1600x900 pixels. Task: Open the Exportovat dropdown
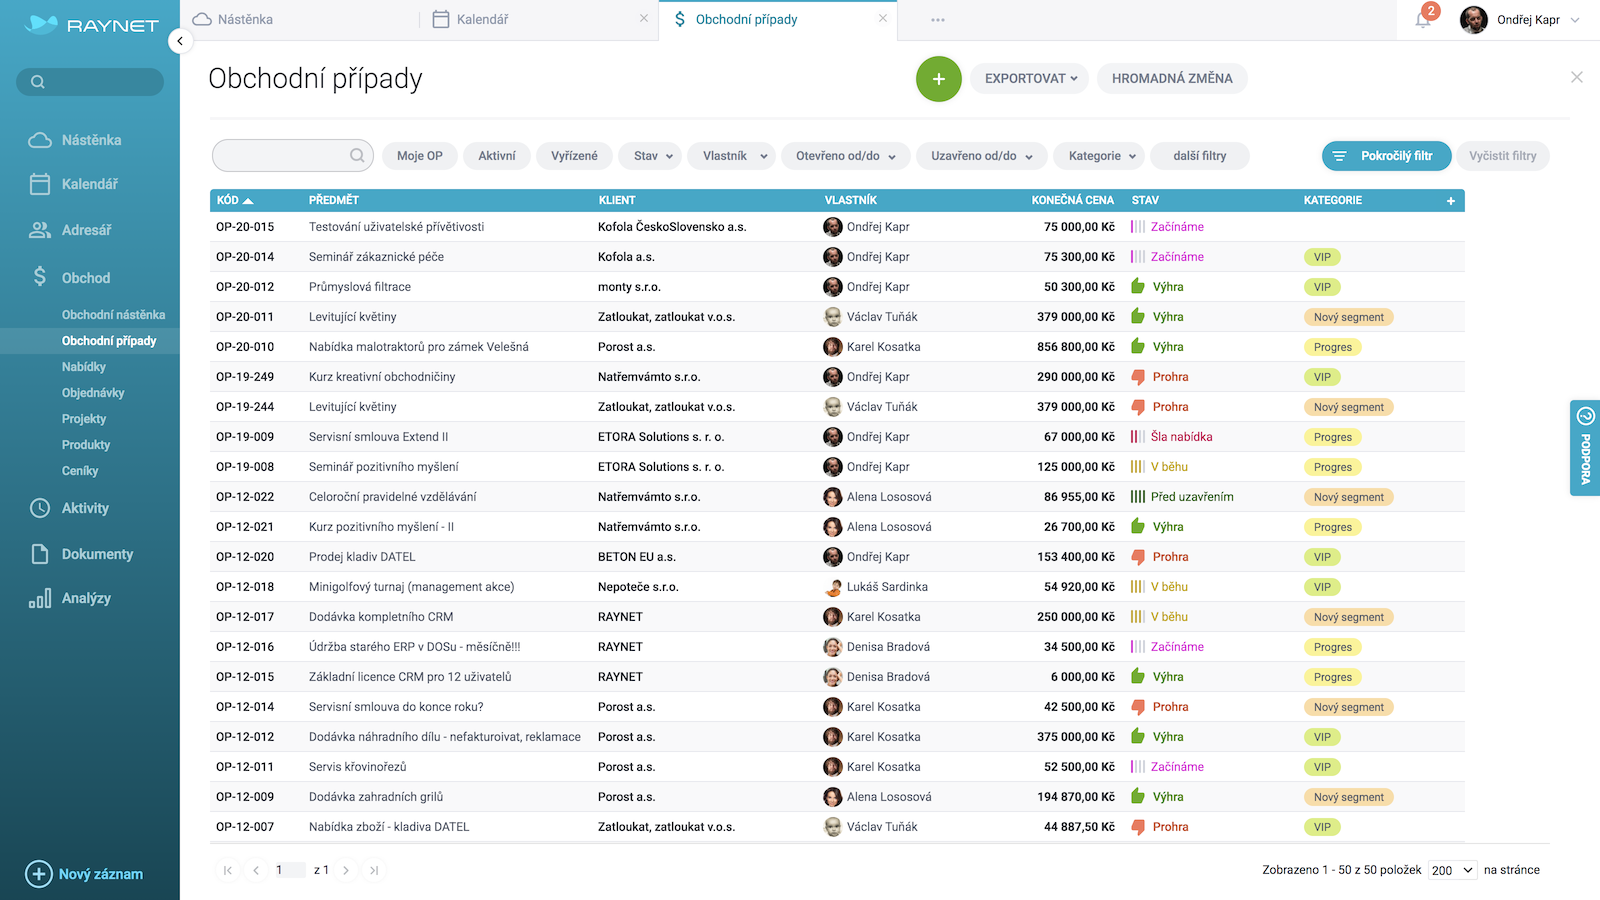pos(1030,79)
